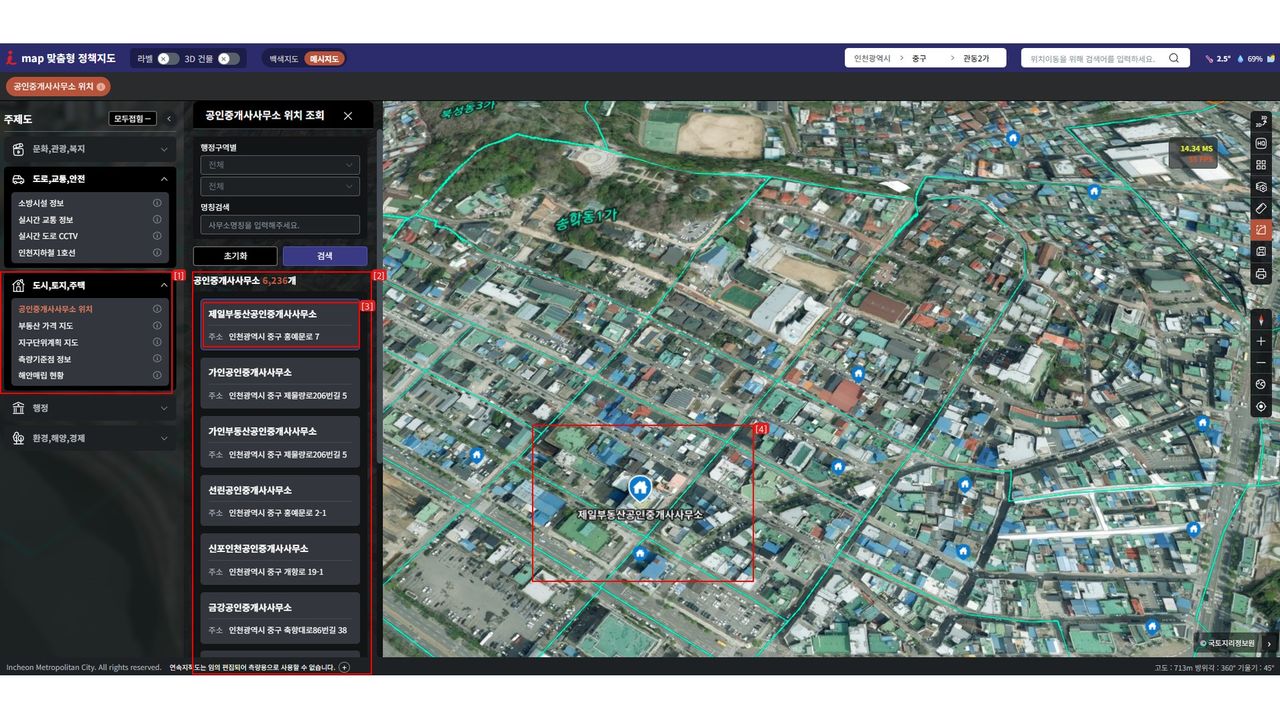Click the 검색 button

324,256
